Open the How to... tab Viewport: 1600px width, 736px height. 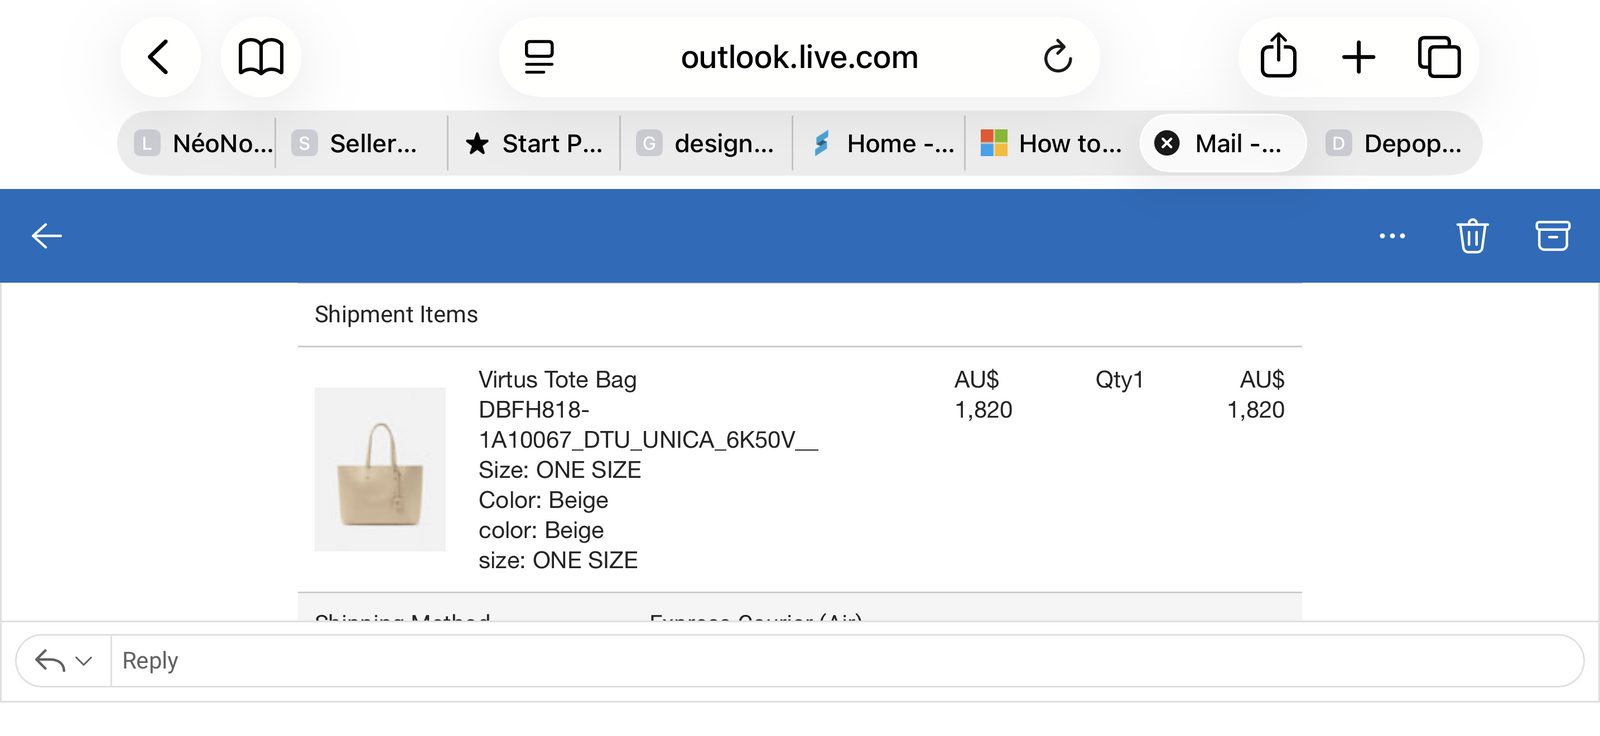point(1052,144)
